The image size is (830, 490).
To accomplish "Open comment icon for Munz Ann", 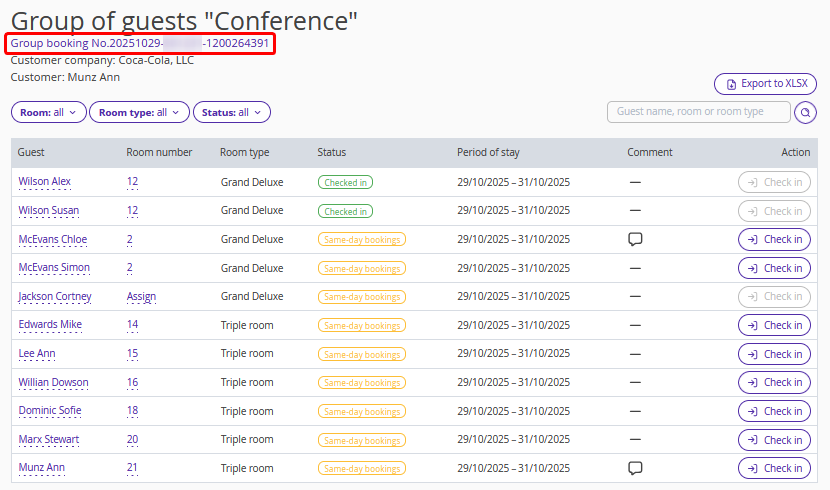I will (x=634, y=468).
